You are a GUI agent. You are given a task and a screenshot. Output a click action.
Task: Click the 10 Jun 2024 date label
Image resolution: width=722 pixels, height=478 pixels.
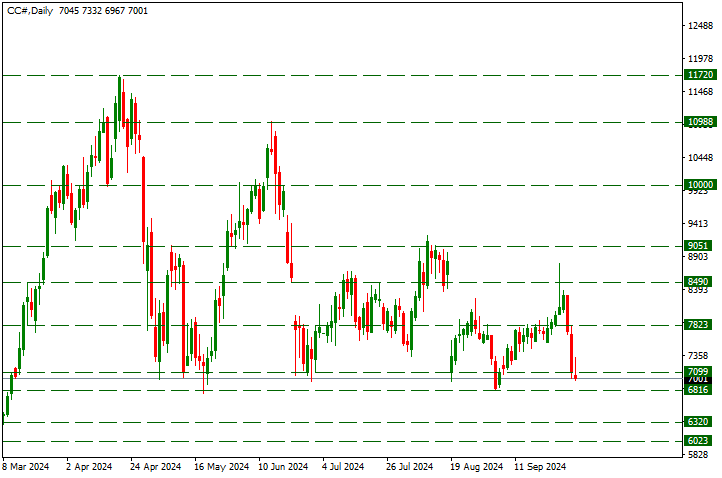click(x=283, y=467)
